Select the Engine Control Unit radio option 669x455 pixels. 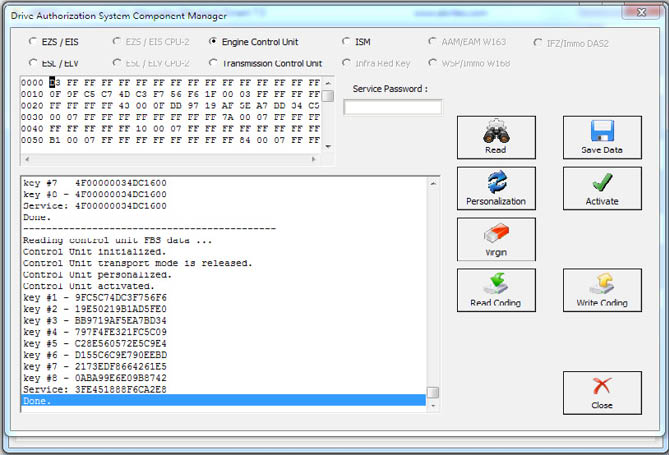tap(214, 42)
